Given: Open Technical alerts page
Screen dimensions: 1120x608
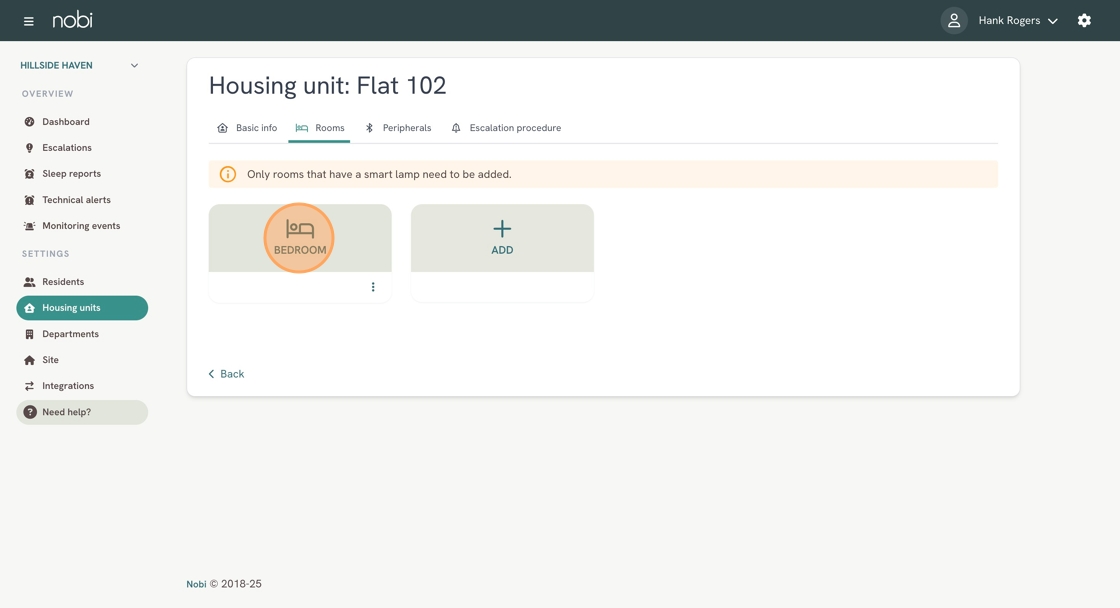Looking at the screenshot, I should (x=76, y=200).
